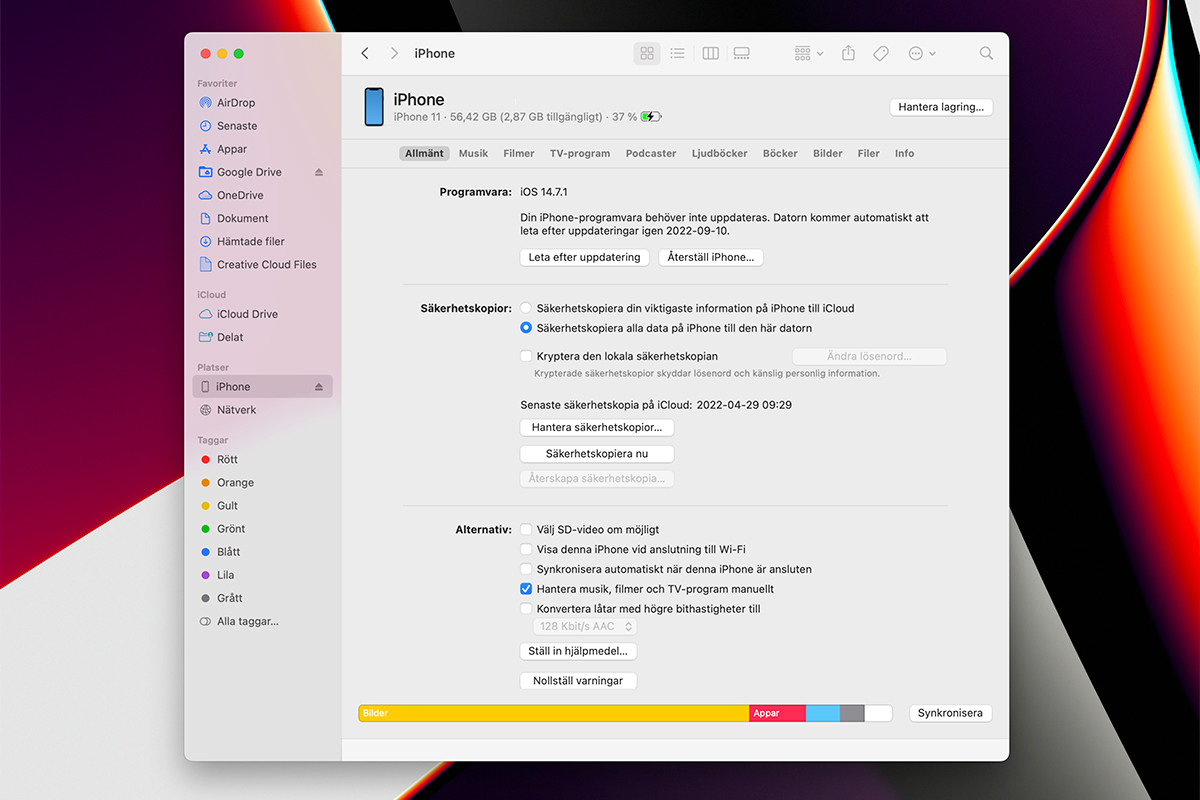The image size is (1200, 800).
Task: Enable Konvertera låtar med högre bithastigheter
Action: [x=526, y=608]
